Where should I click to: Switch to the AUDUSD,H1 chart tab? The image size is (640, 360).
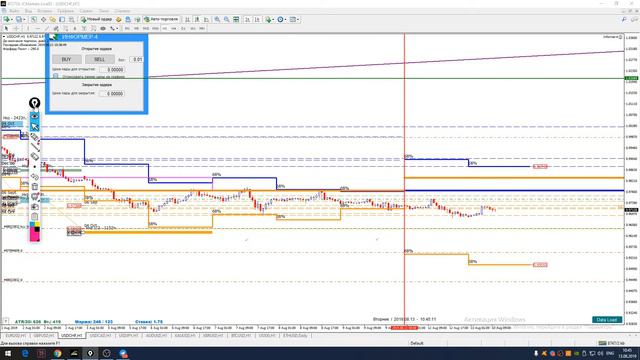pos(156,336)
